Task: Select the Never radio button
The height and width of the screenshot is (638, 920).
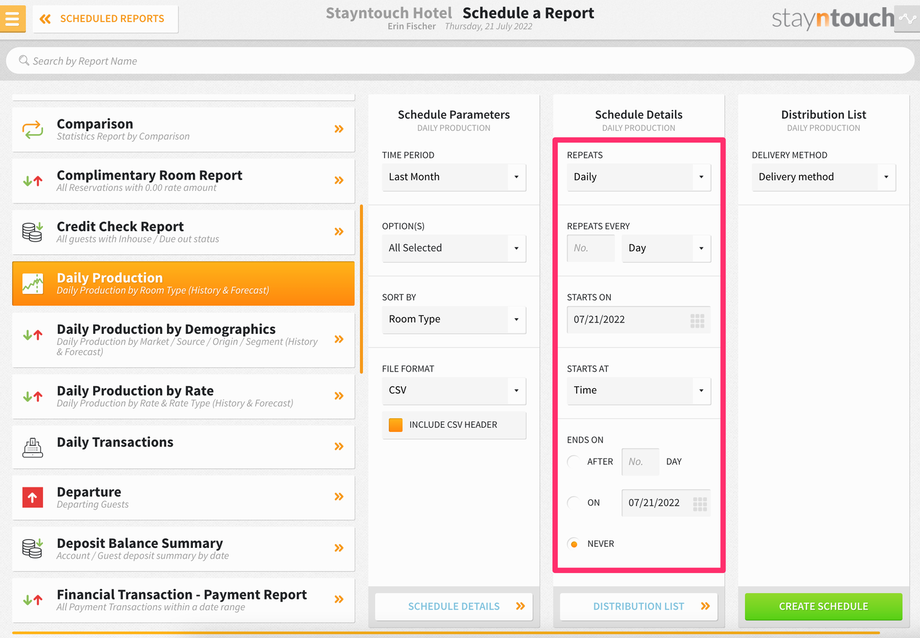Action: (x=574, y=544)
